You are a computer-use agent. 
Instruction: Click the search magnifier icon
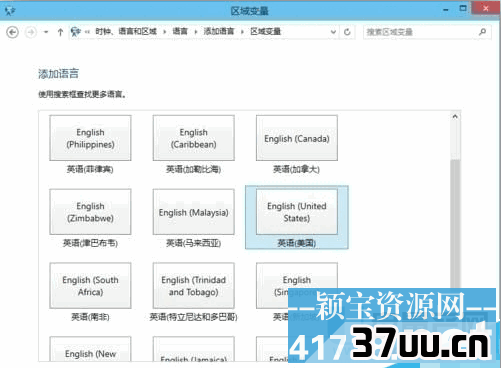(x=482, y=32)
